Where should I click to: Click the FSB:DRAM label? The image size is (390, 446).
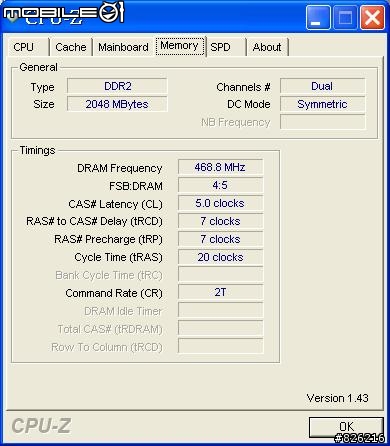(136, 186)
